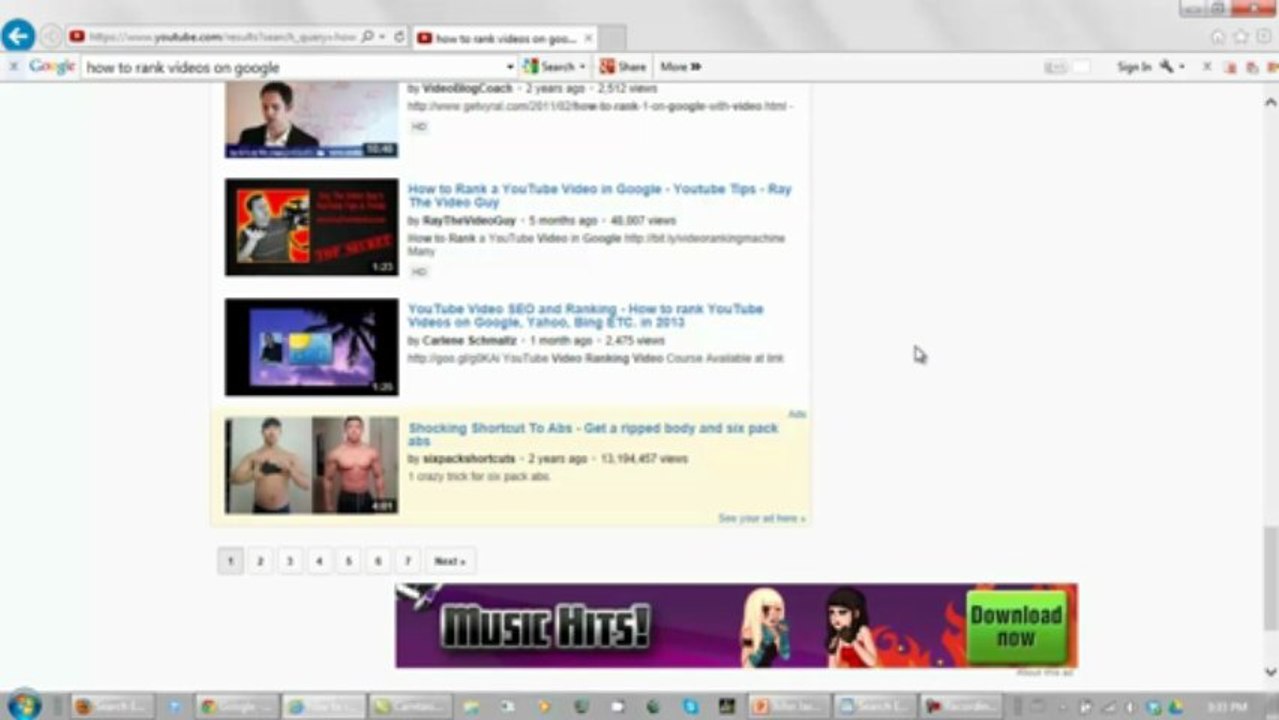The image size is (1279, 720).
Task: Click the vertical scrollbar thumb
Action: pyautogui.click(x=1270, y=578)
